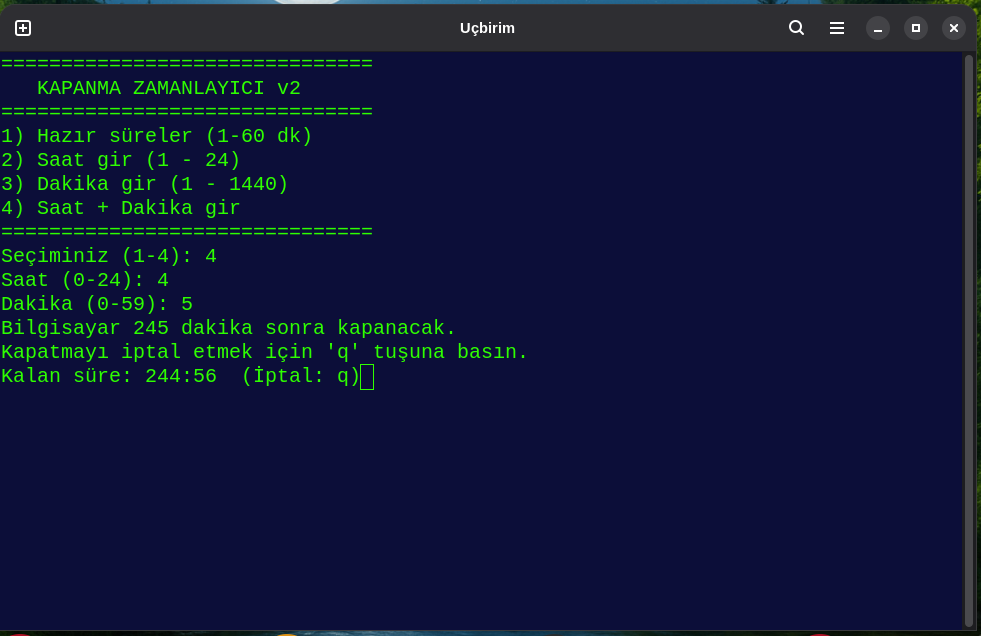Click the KAPANMA ZAMANLAYICI v2 heading
Viewport: 981px width, 636px height.
168,88
